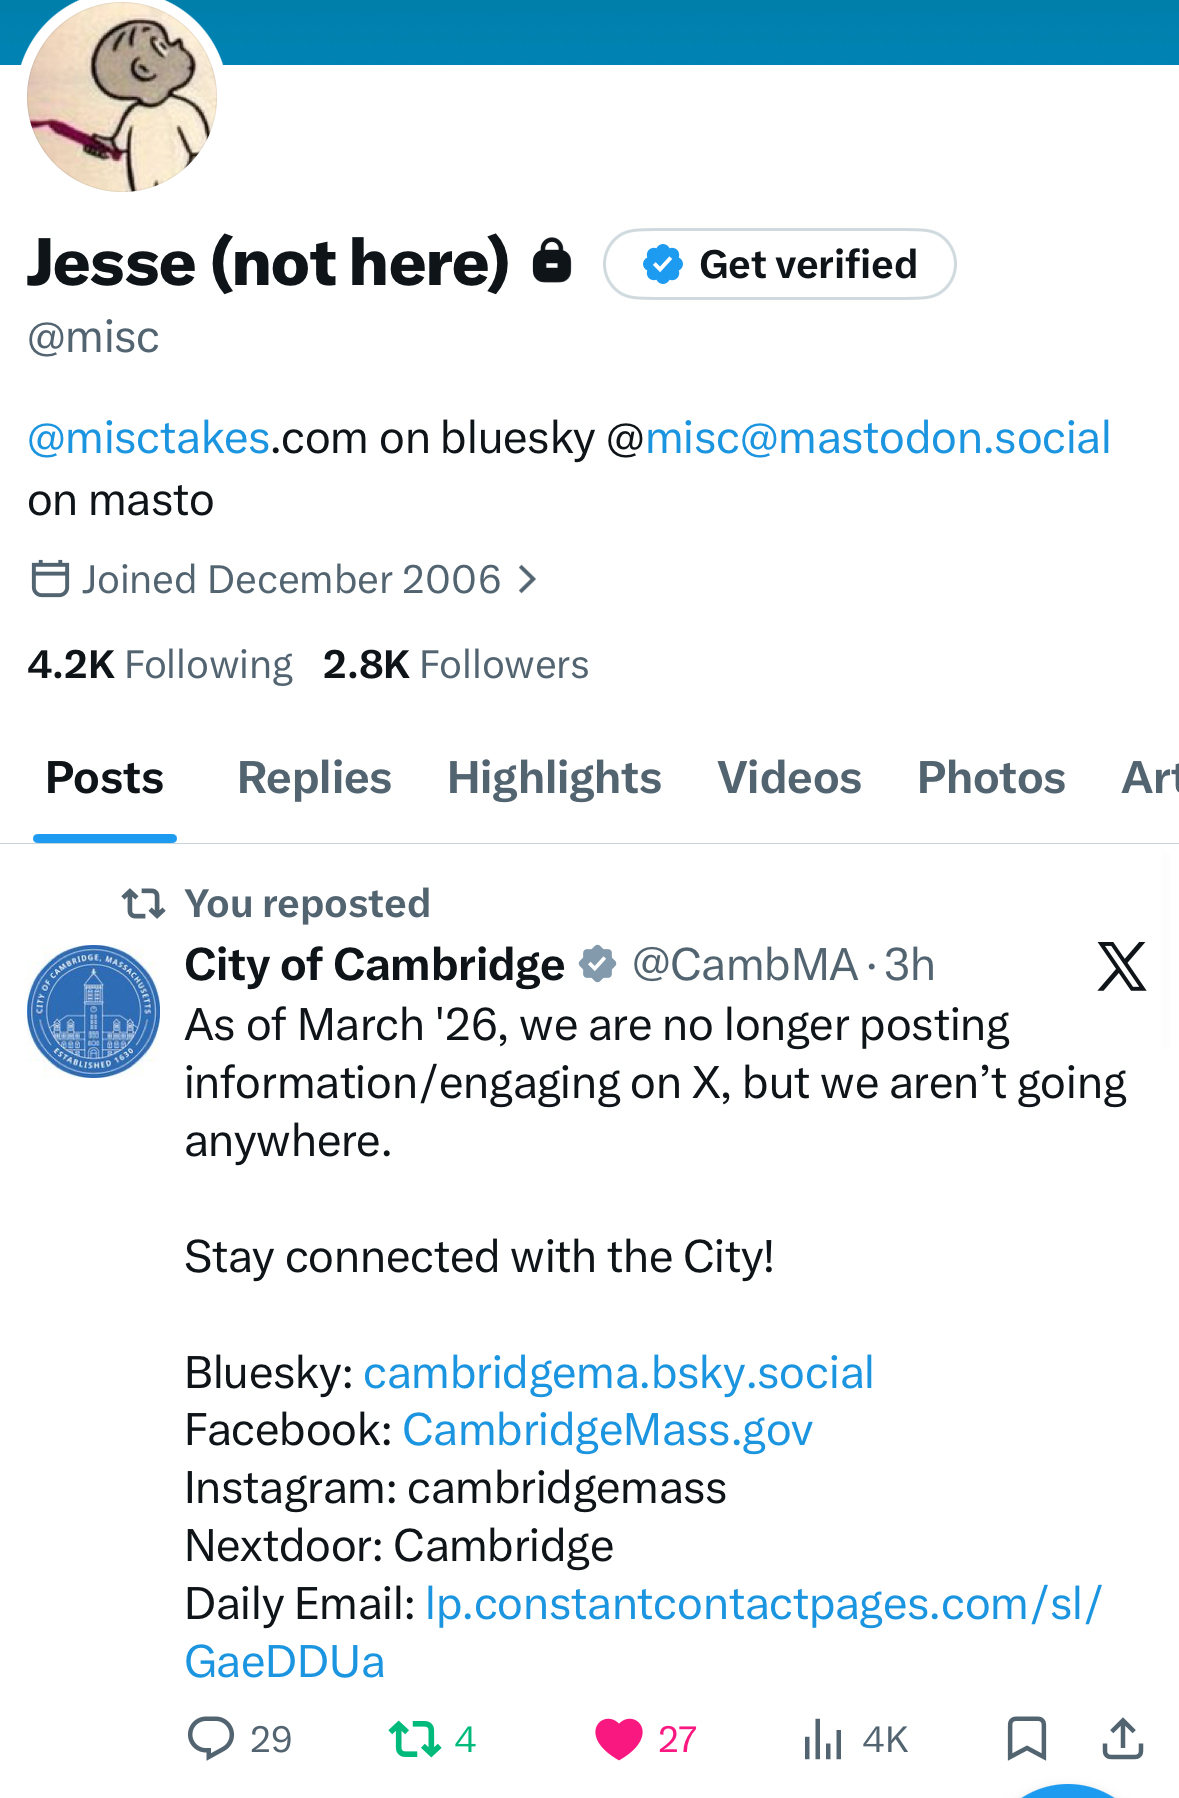Tap the reply speech bubble icon
1179x1798 pixels.
pos(211,1738)
